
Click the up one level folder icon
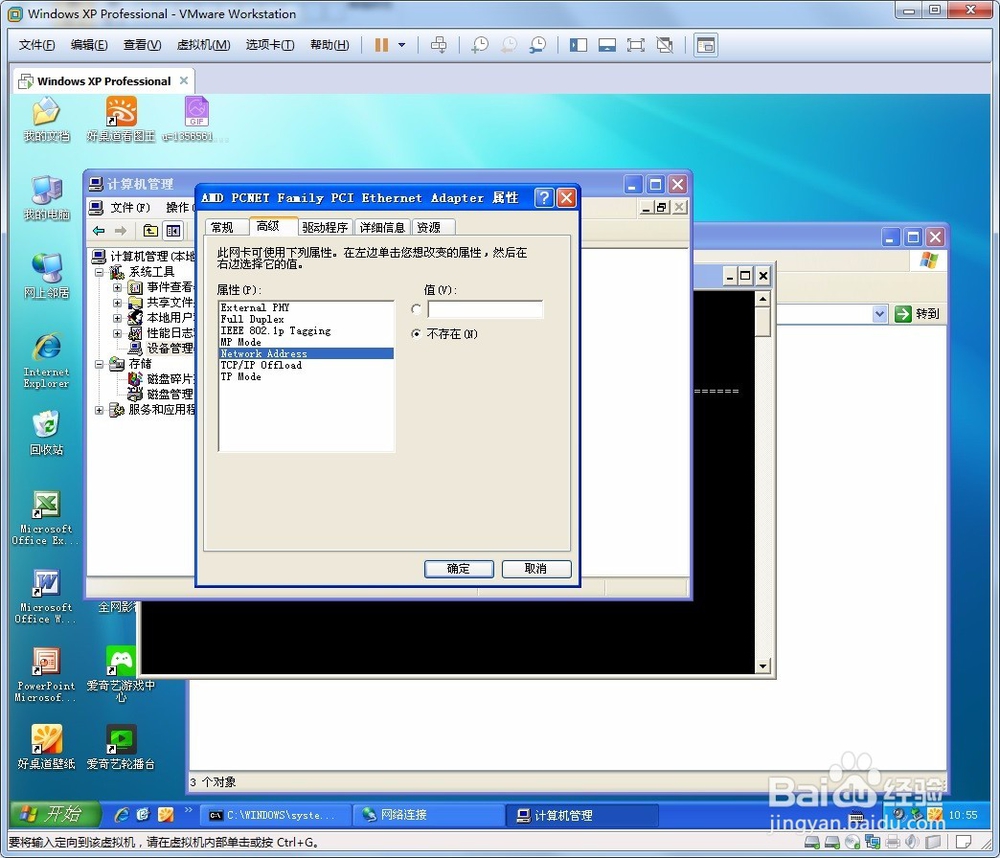coord(151,231)
